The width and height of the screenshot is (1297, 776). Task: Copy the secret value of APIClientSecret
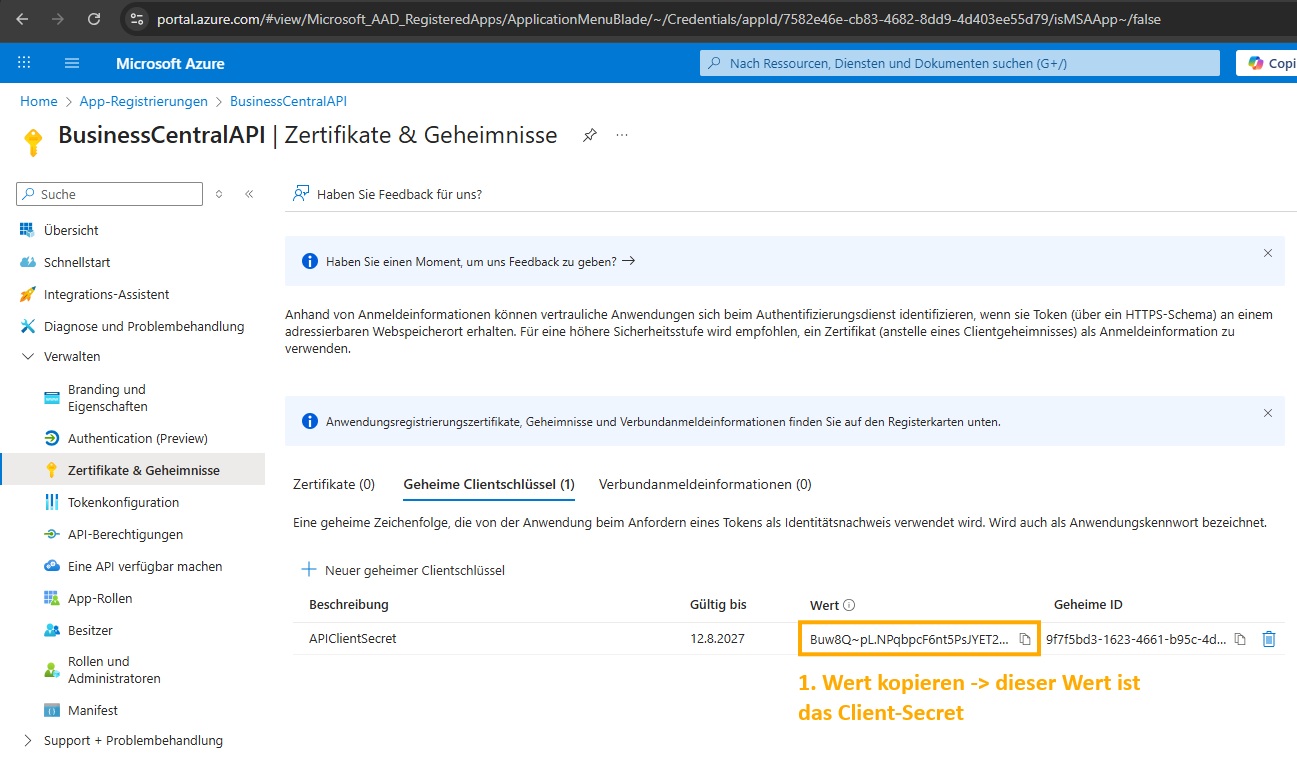1025,639
